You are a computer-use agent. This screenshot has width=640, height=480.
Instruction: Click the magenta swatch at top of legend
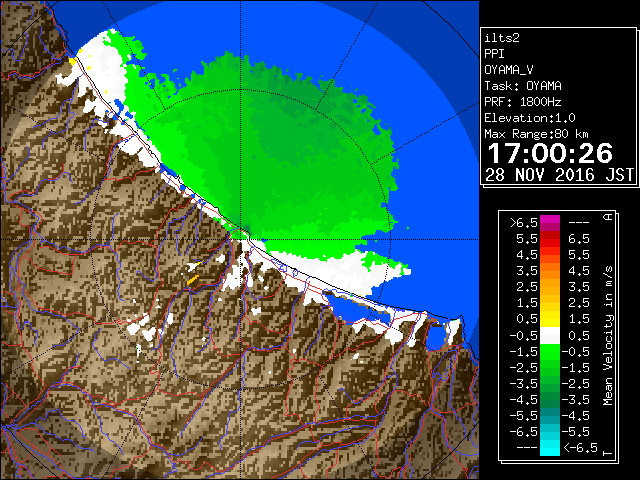(x=550, y=220)
